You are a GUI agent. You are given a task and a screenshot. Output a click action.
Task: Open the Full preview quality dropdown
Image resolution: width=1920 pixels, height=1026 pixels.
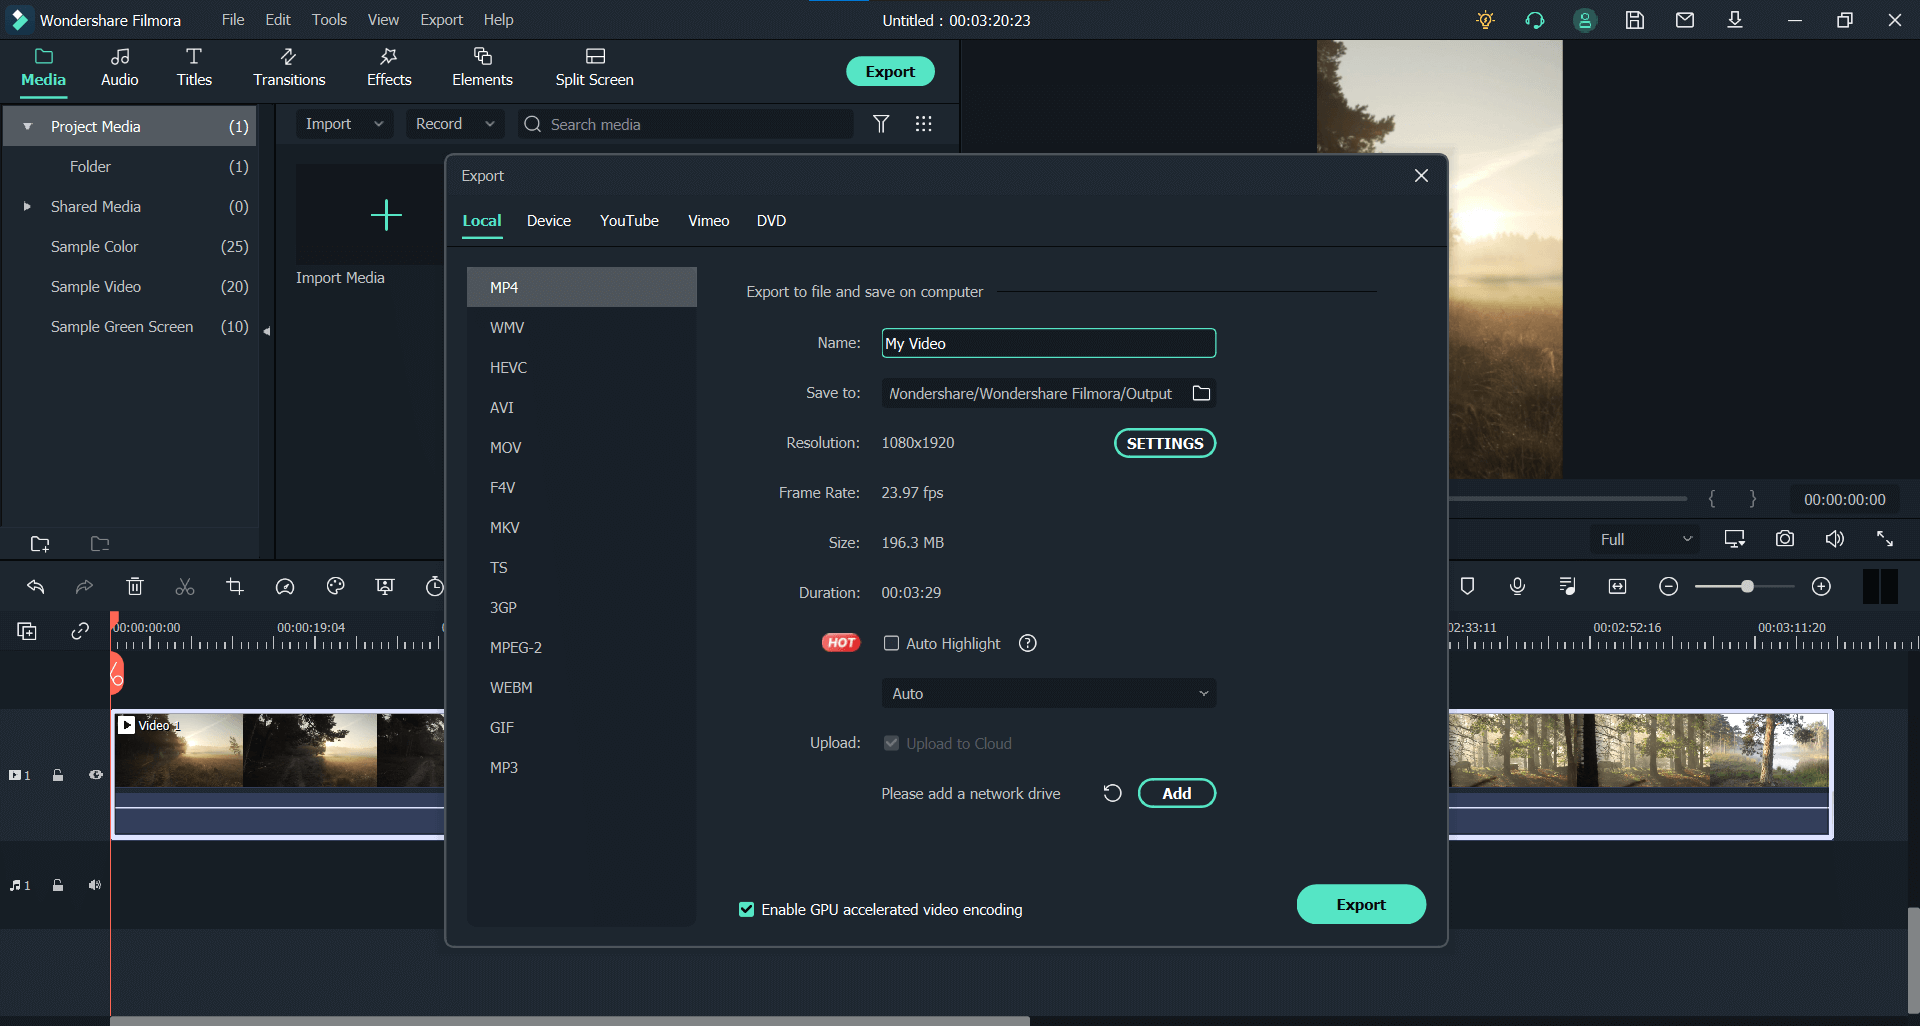[1645, 539]
